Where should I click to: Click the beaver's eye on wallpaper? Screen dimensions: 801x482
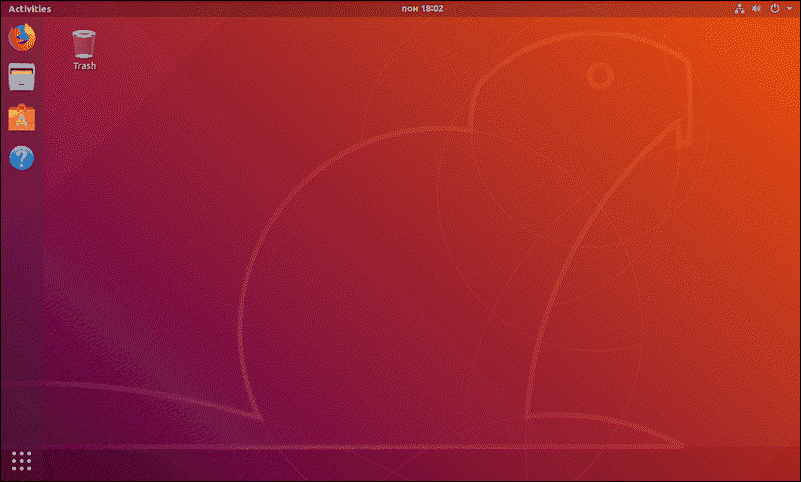click(599, 75)
